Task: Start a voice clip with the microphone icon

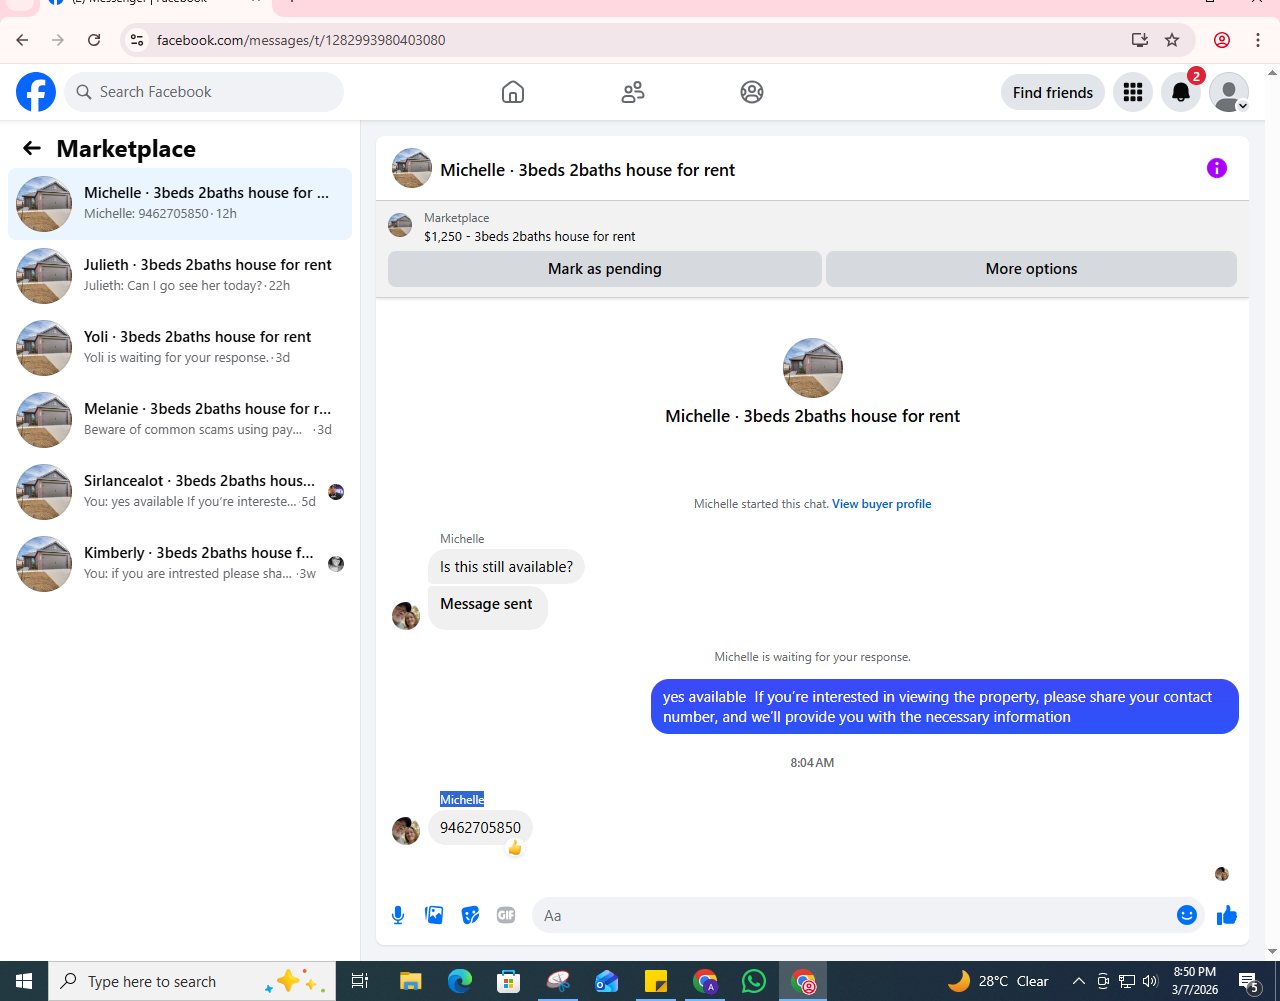Action: [x=398, y=915]
